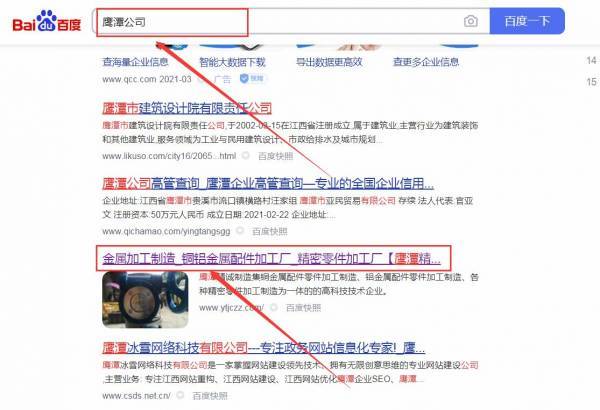Click the circle icon after likuso.com URL
Viewport: 600px width, 410px height.
246,155
